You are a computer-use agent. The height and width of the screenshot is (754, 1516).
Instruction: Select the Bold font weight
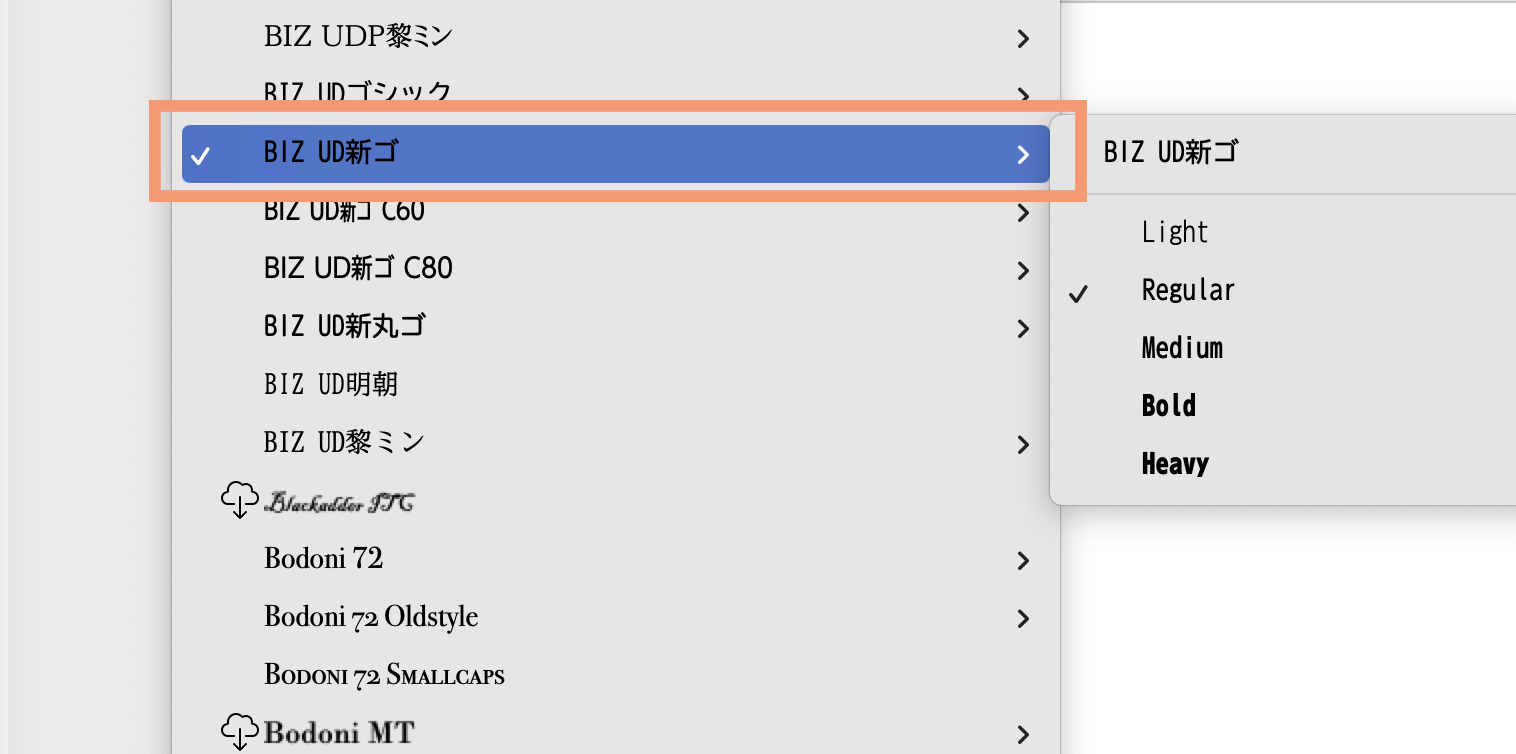coord(1168,406)
